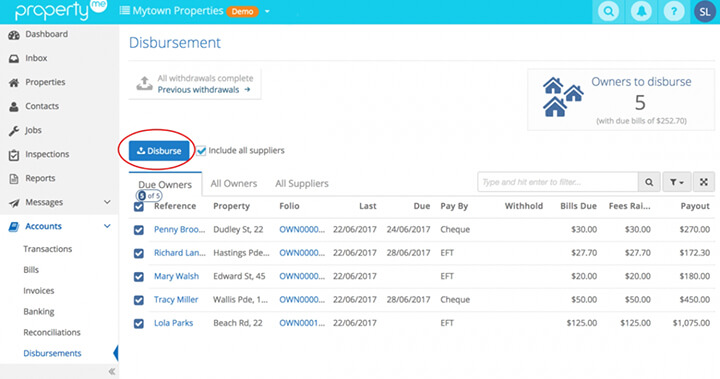Open folio link for Beach Rd, 22
Image resolution: width=720 pixels, height=379 pixels.
pyautogui.click(x=302, y=323)
